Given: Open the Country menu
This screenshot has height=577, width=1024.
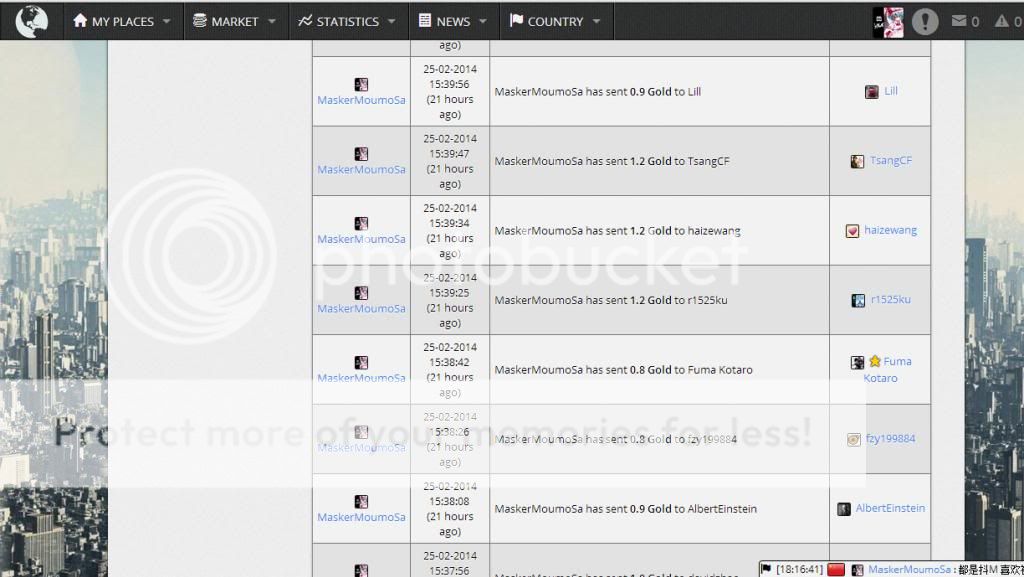Looking at the screenshot, I should tap(555, 21).
